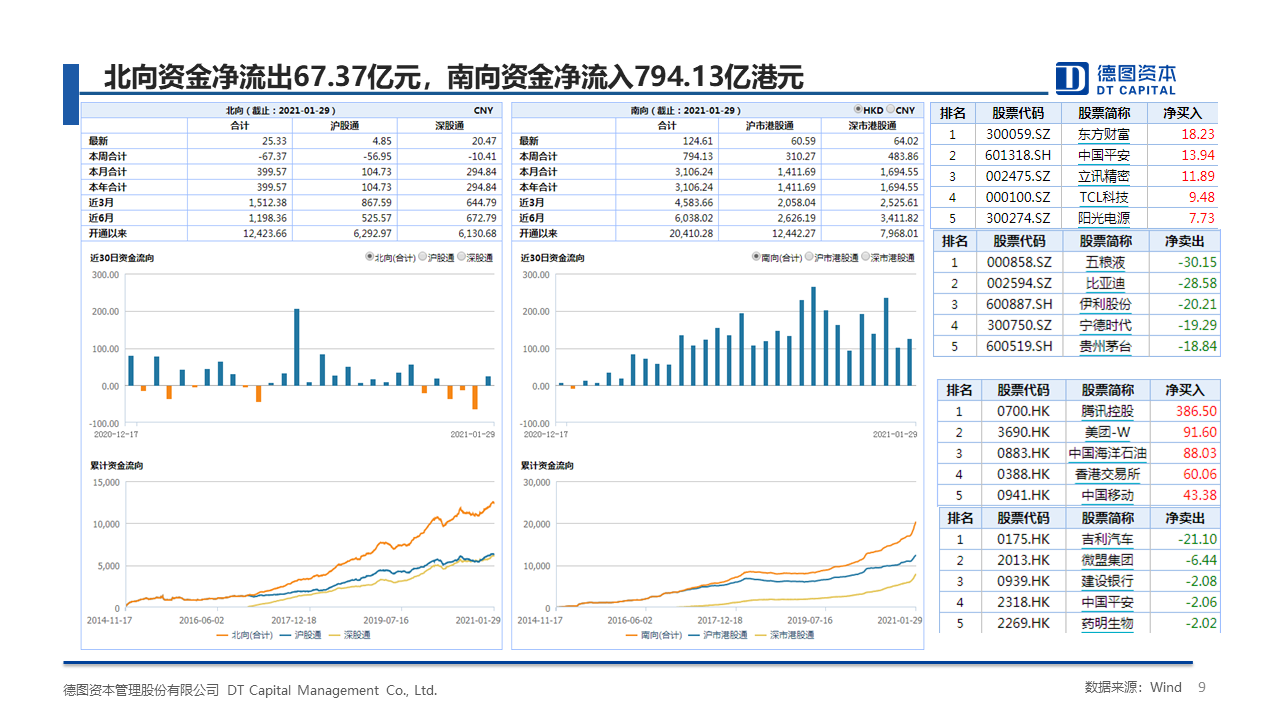Screen dimensions: 1280x720
Task: Click the page number 9
Action: pos(1202,687)
